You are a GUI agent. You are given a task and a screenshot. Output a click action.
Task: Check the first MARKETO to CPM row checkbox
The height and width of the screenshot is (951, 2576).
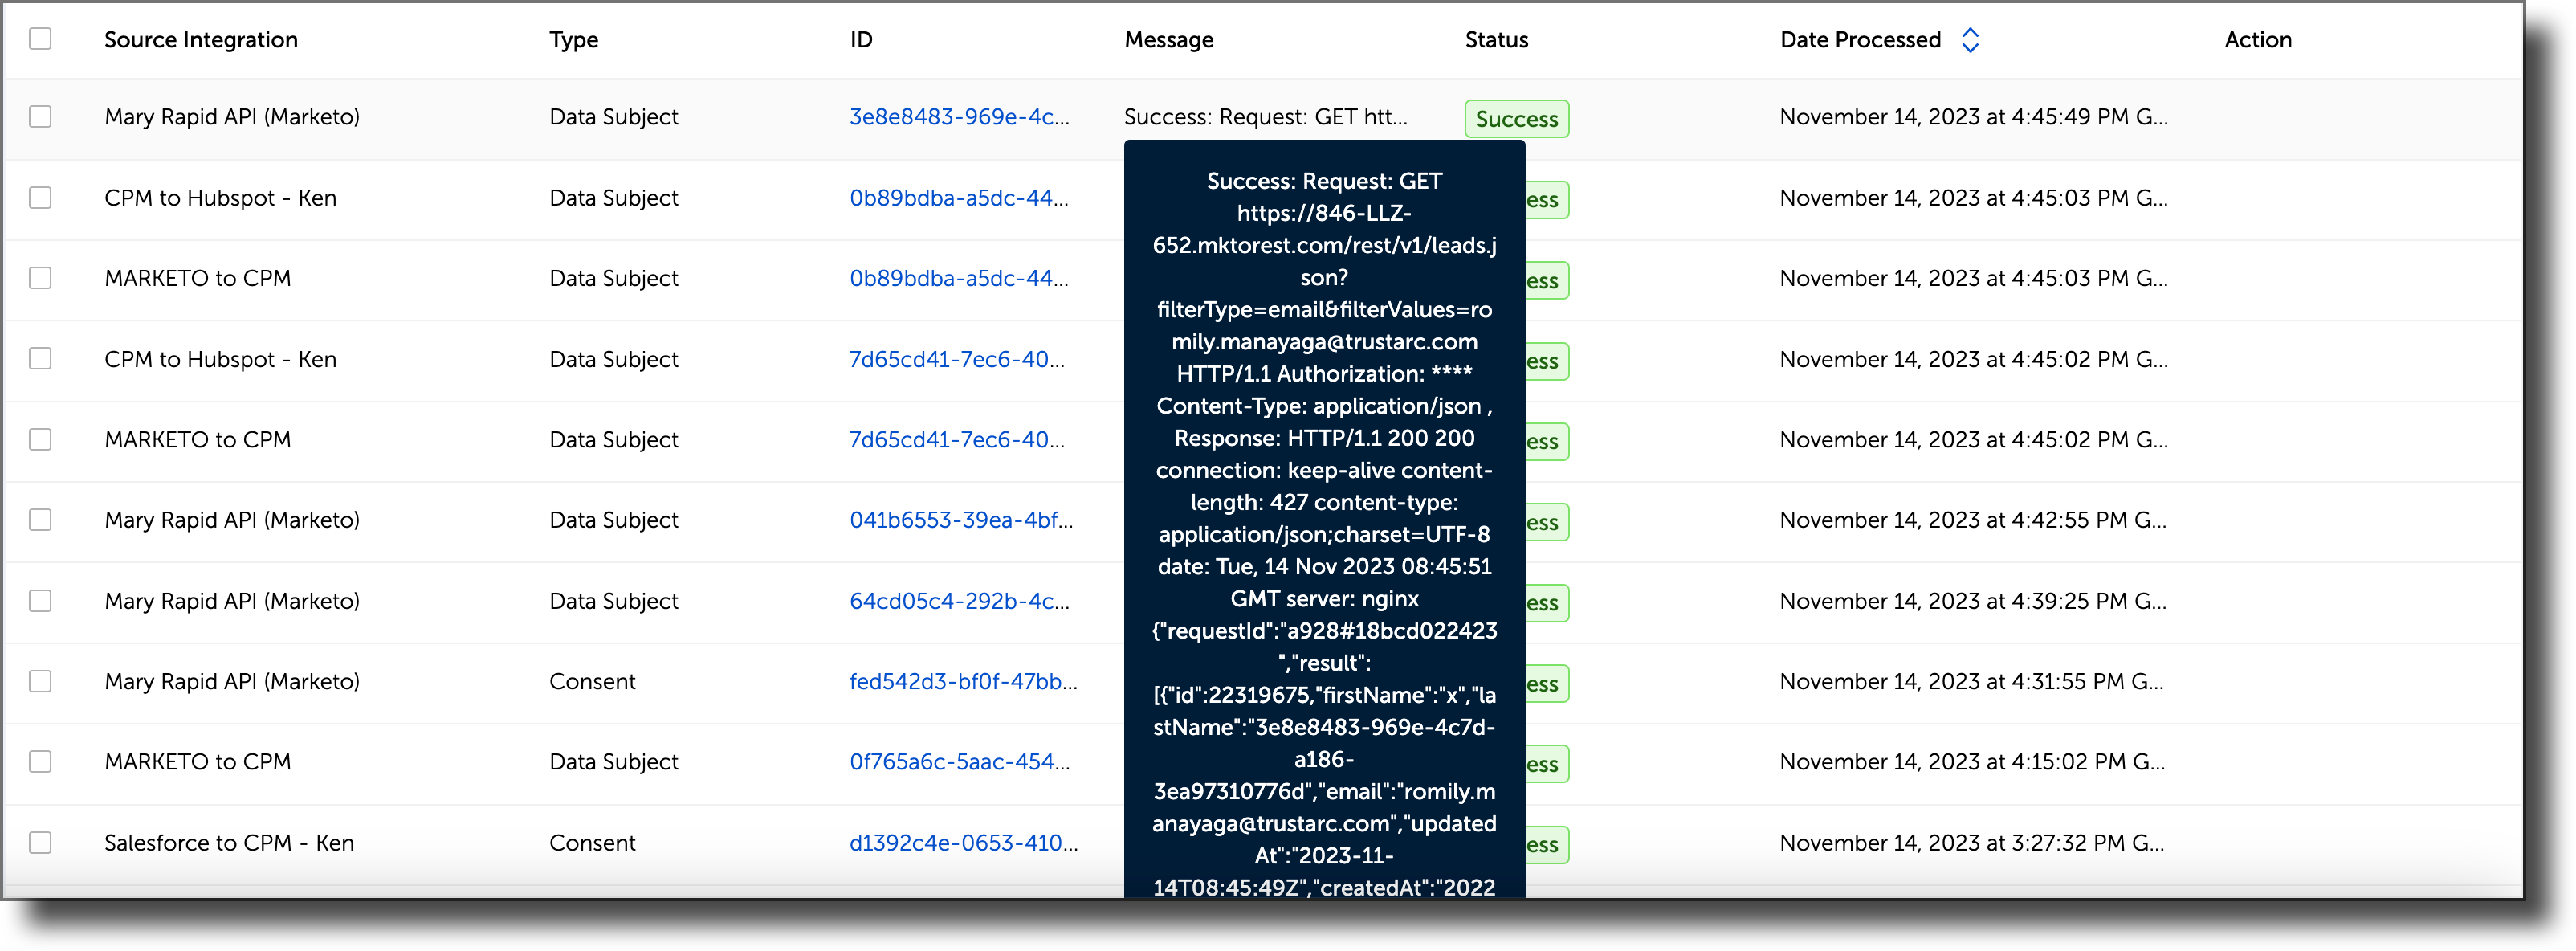(x=40, y=278)
